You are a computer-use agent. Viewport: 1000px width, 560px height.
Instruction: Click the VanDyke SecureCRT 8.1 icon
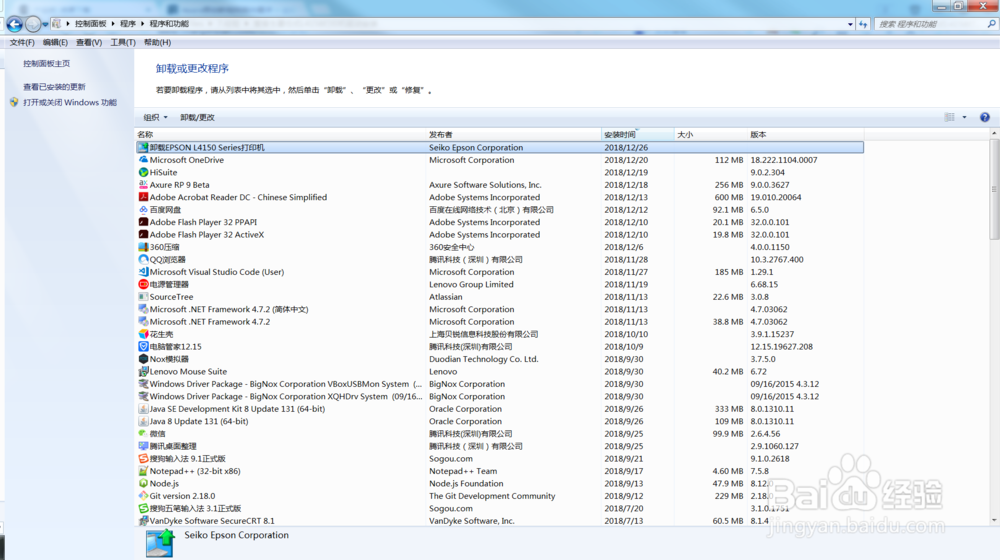coord(143,521)
